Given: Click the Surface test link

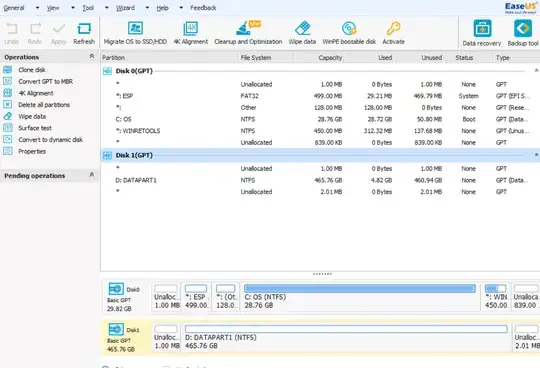Looking at the screenshot, I should tap(35, 128).
